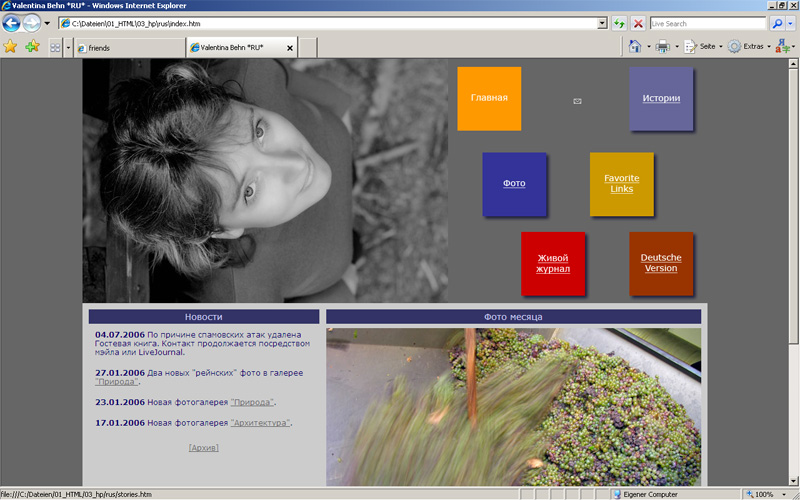The height and width of the screenshot is (500, 800).
Task: Click the red Stop loading icon
Action: click(638, 23)
